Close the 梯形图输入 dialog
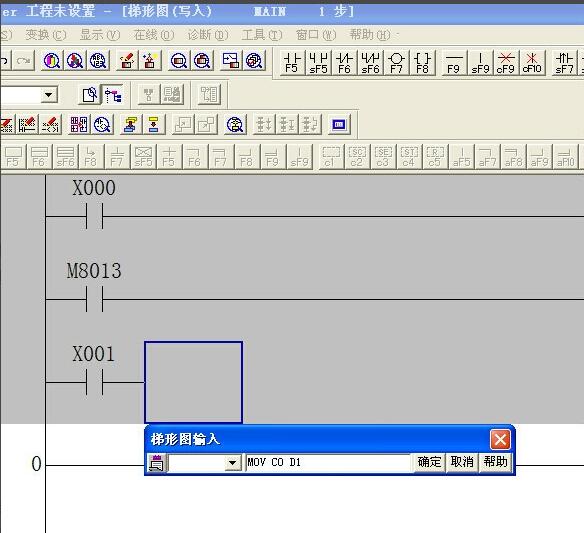The height and width of the screenshot is (533, 584). [500, 440]
